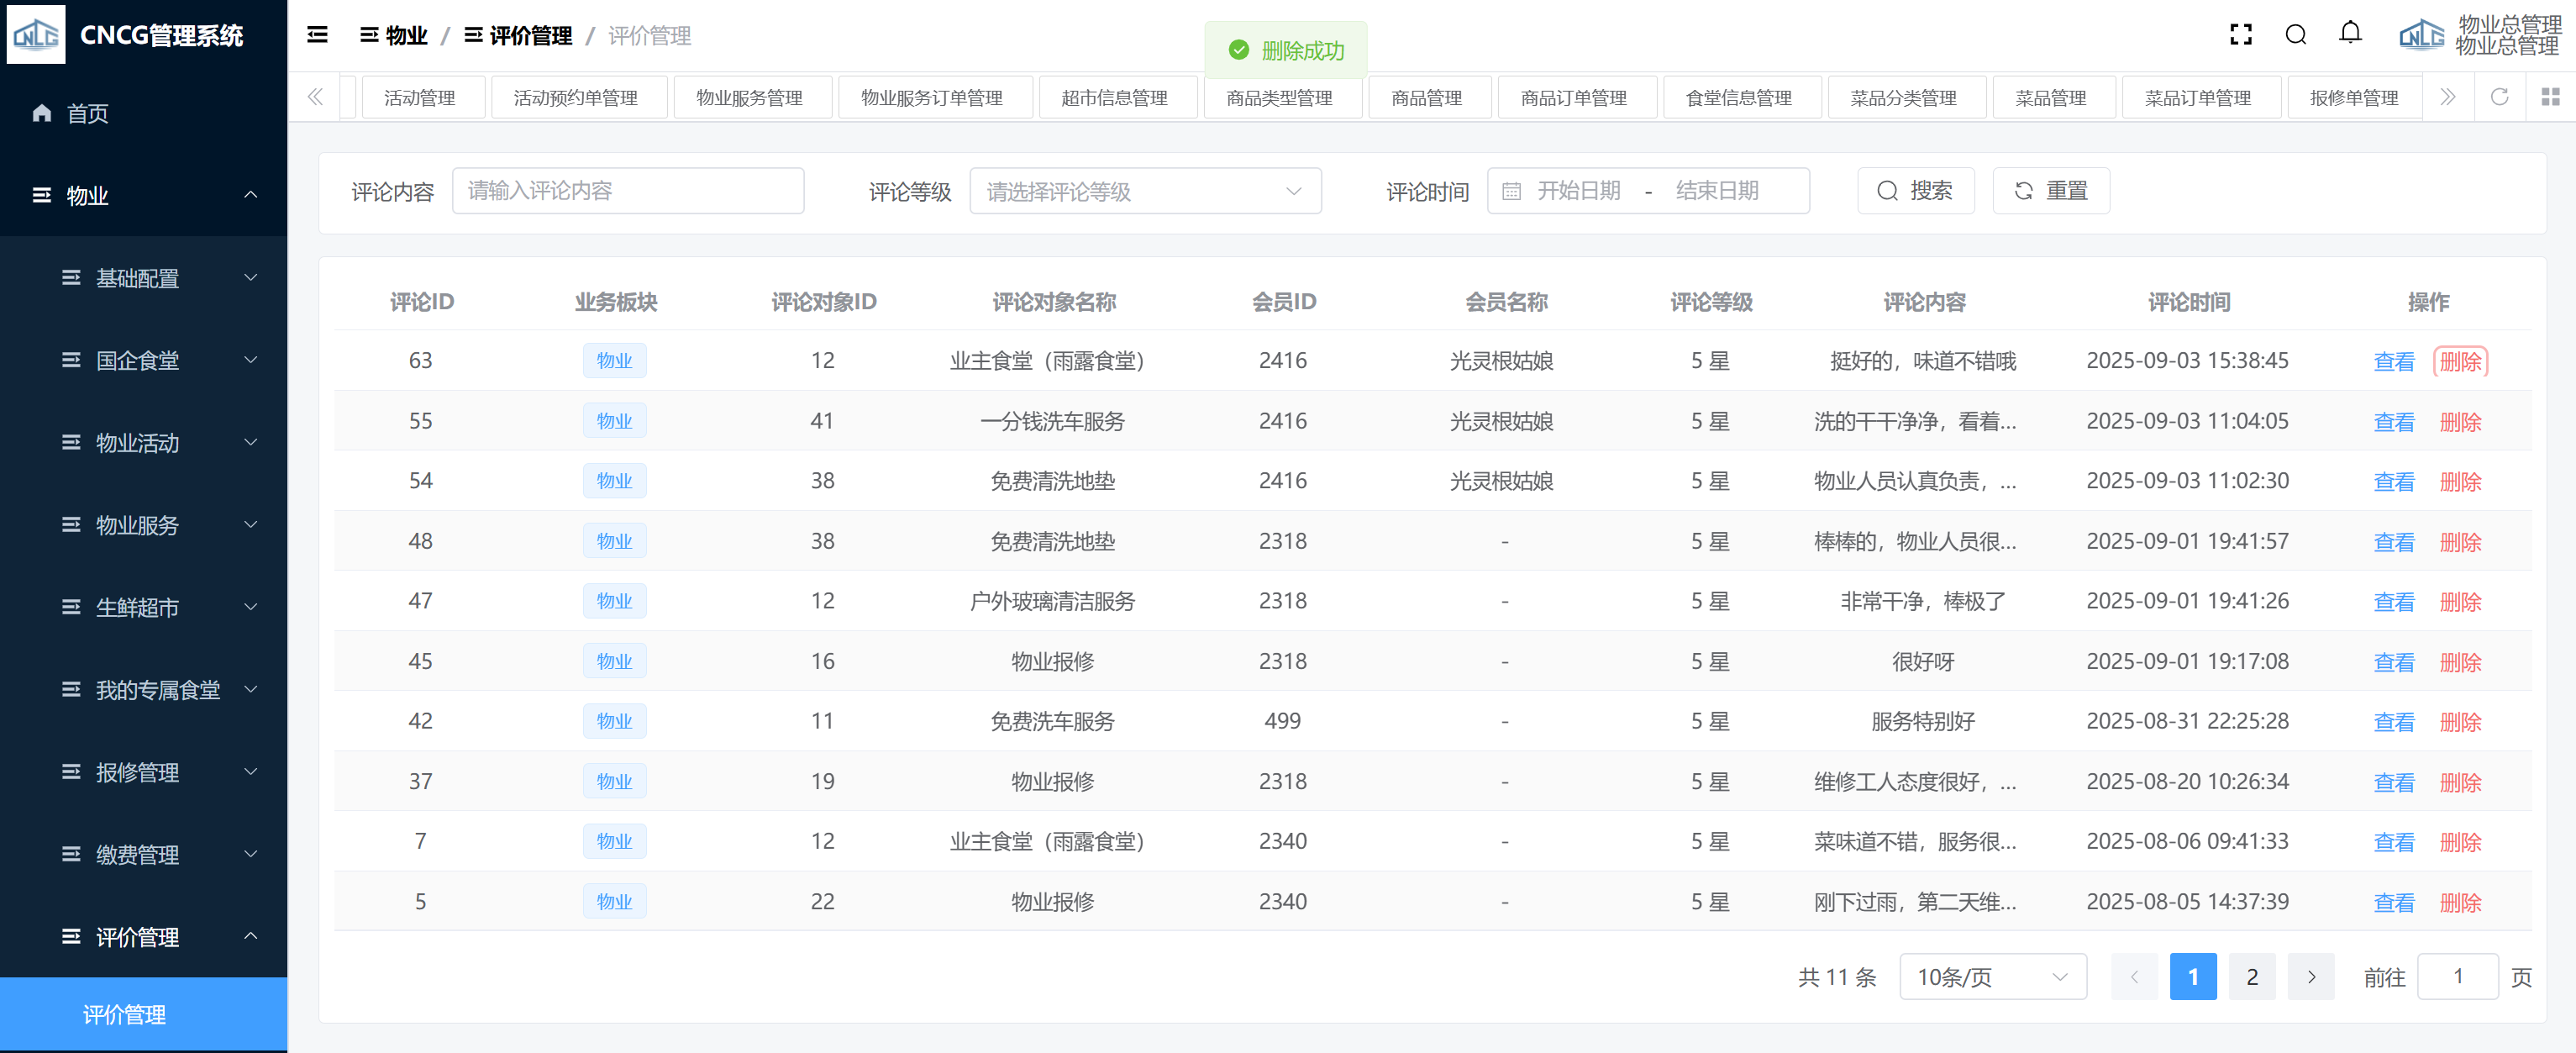Open the header search magnifier icon
This screenshot has width=2576, height=1053.
click(2295, 35)
